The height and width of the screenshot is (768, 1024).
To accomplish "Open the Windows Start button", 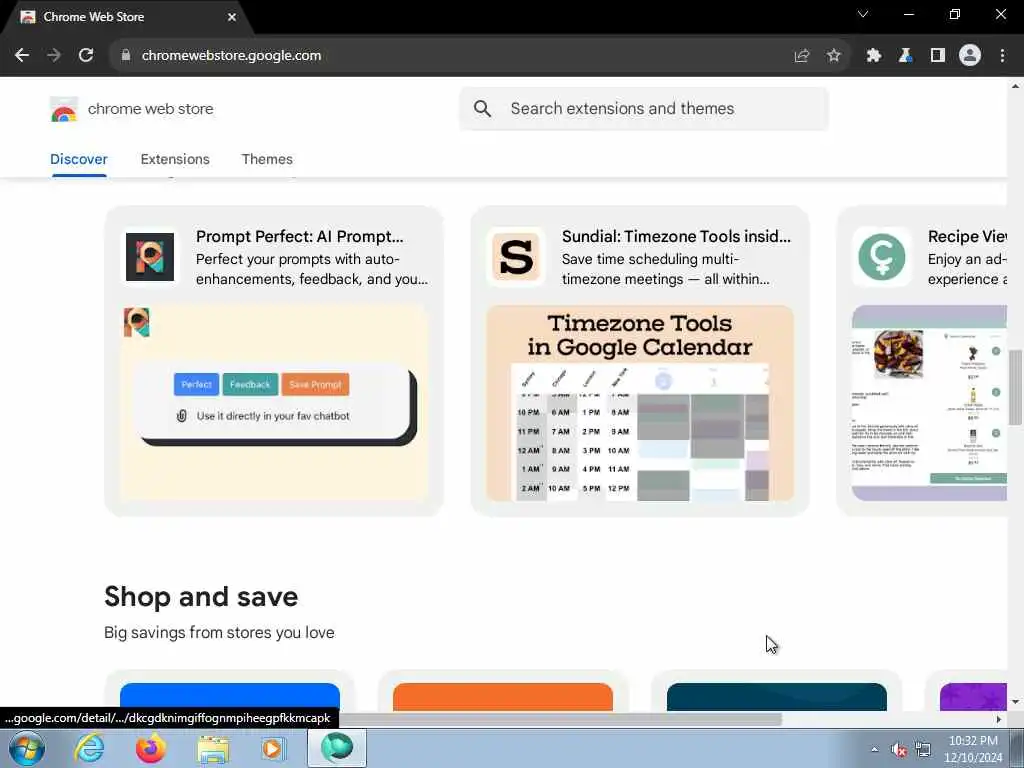I will (27, 748).
